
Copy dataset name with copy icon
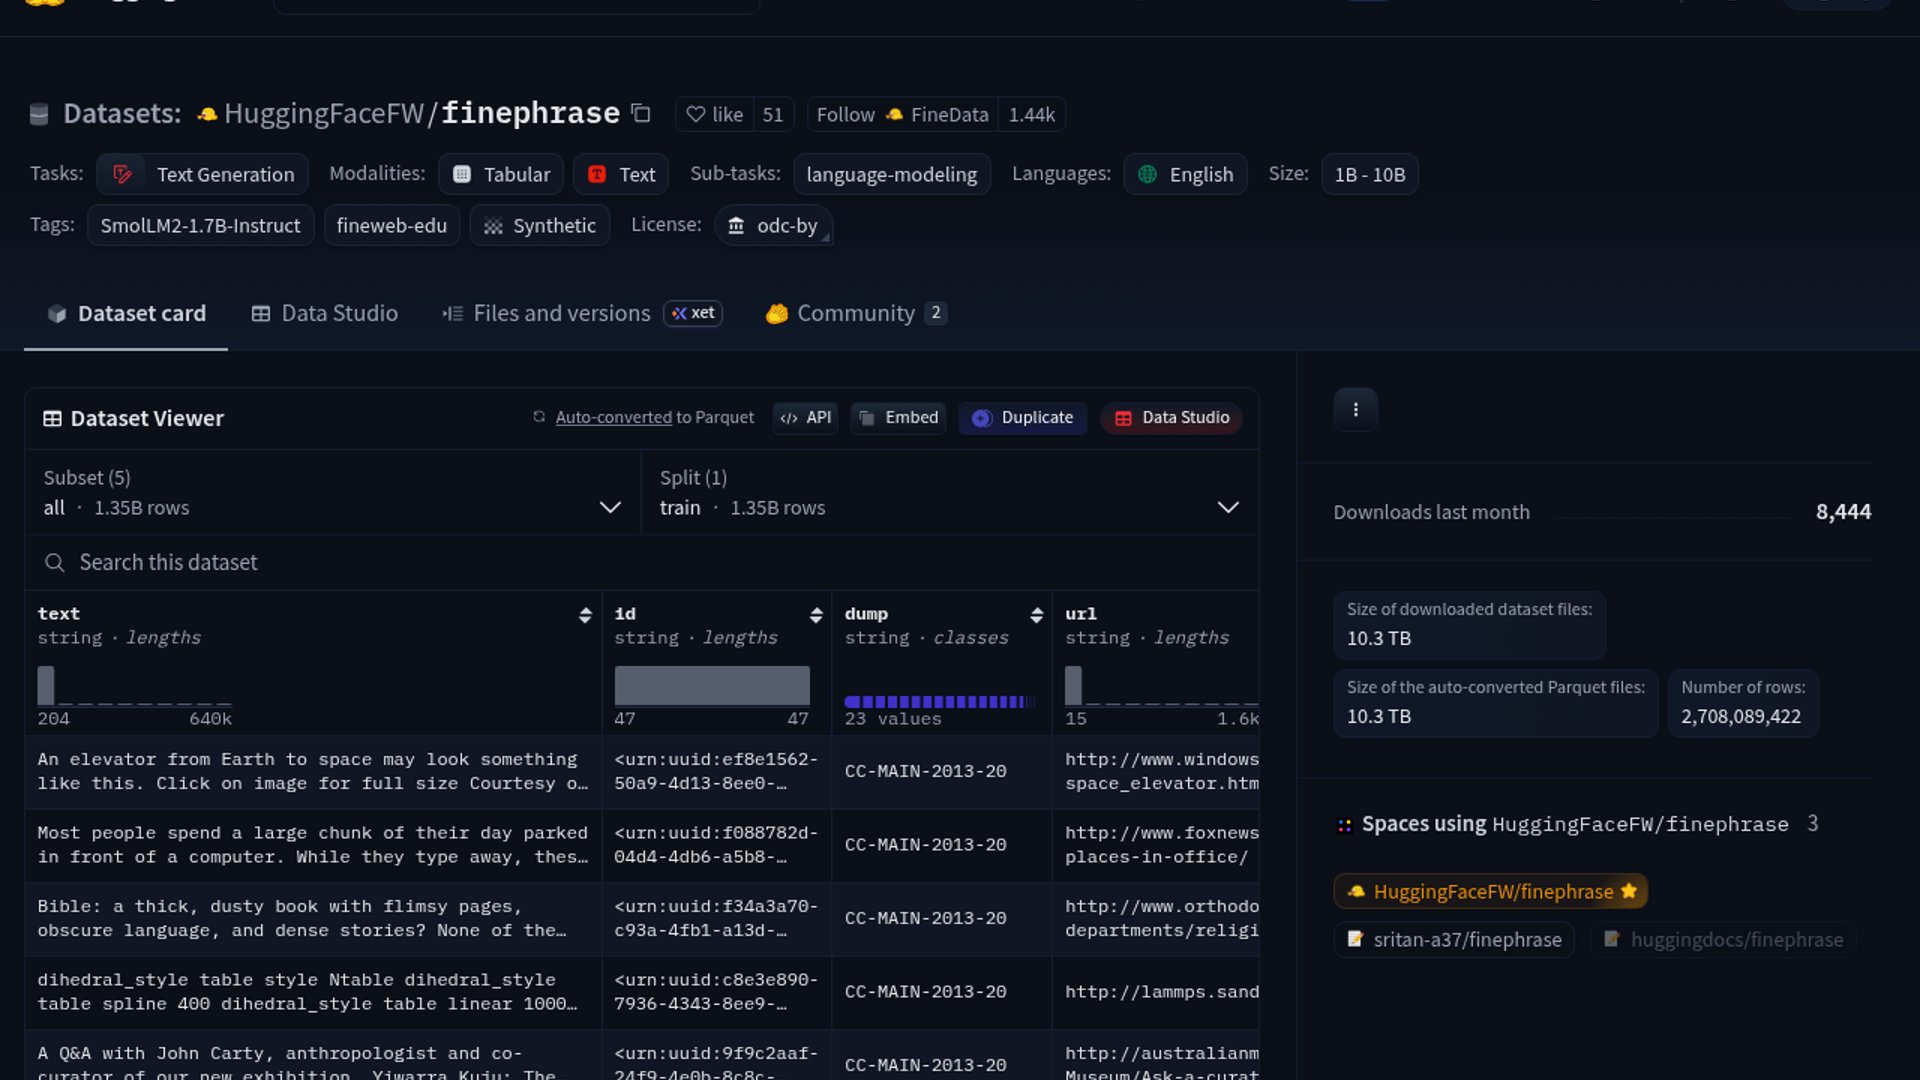pos(641,114)
